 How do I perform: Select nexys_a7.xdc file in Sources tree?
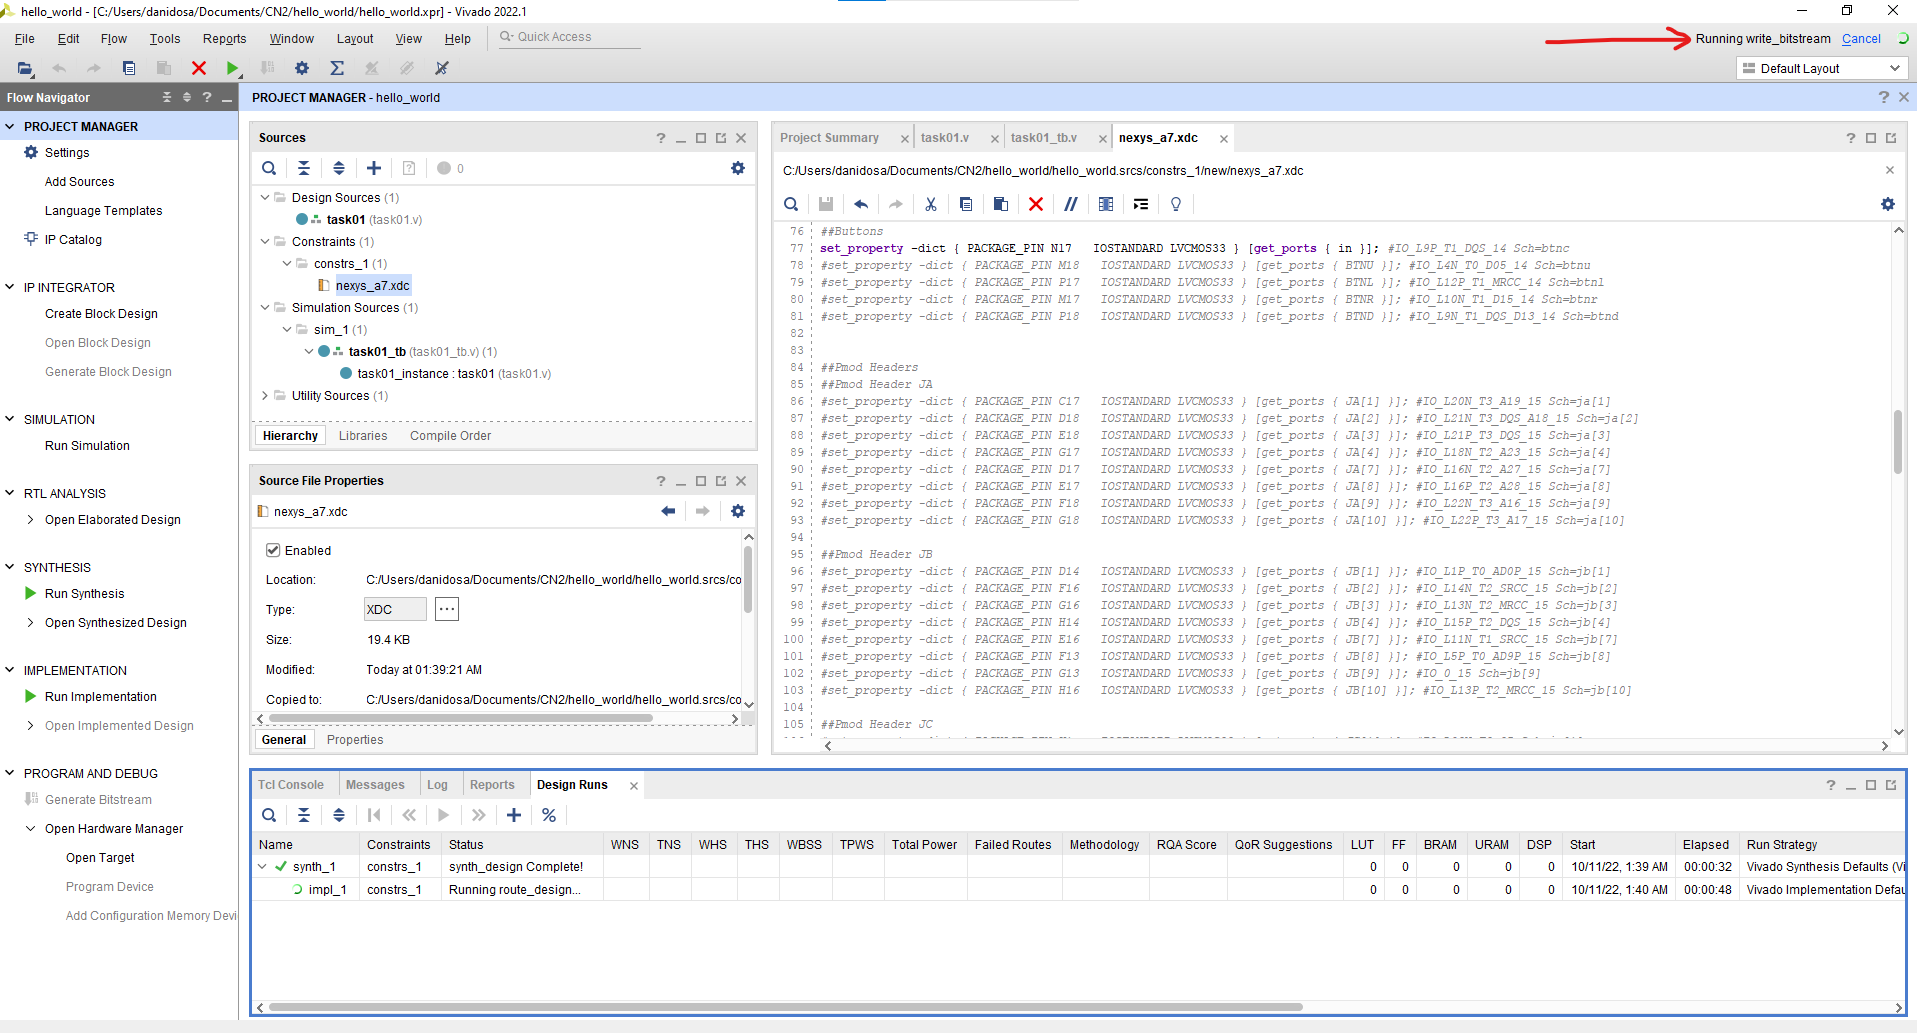click(372, 286)
